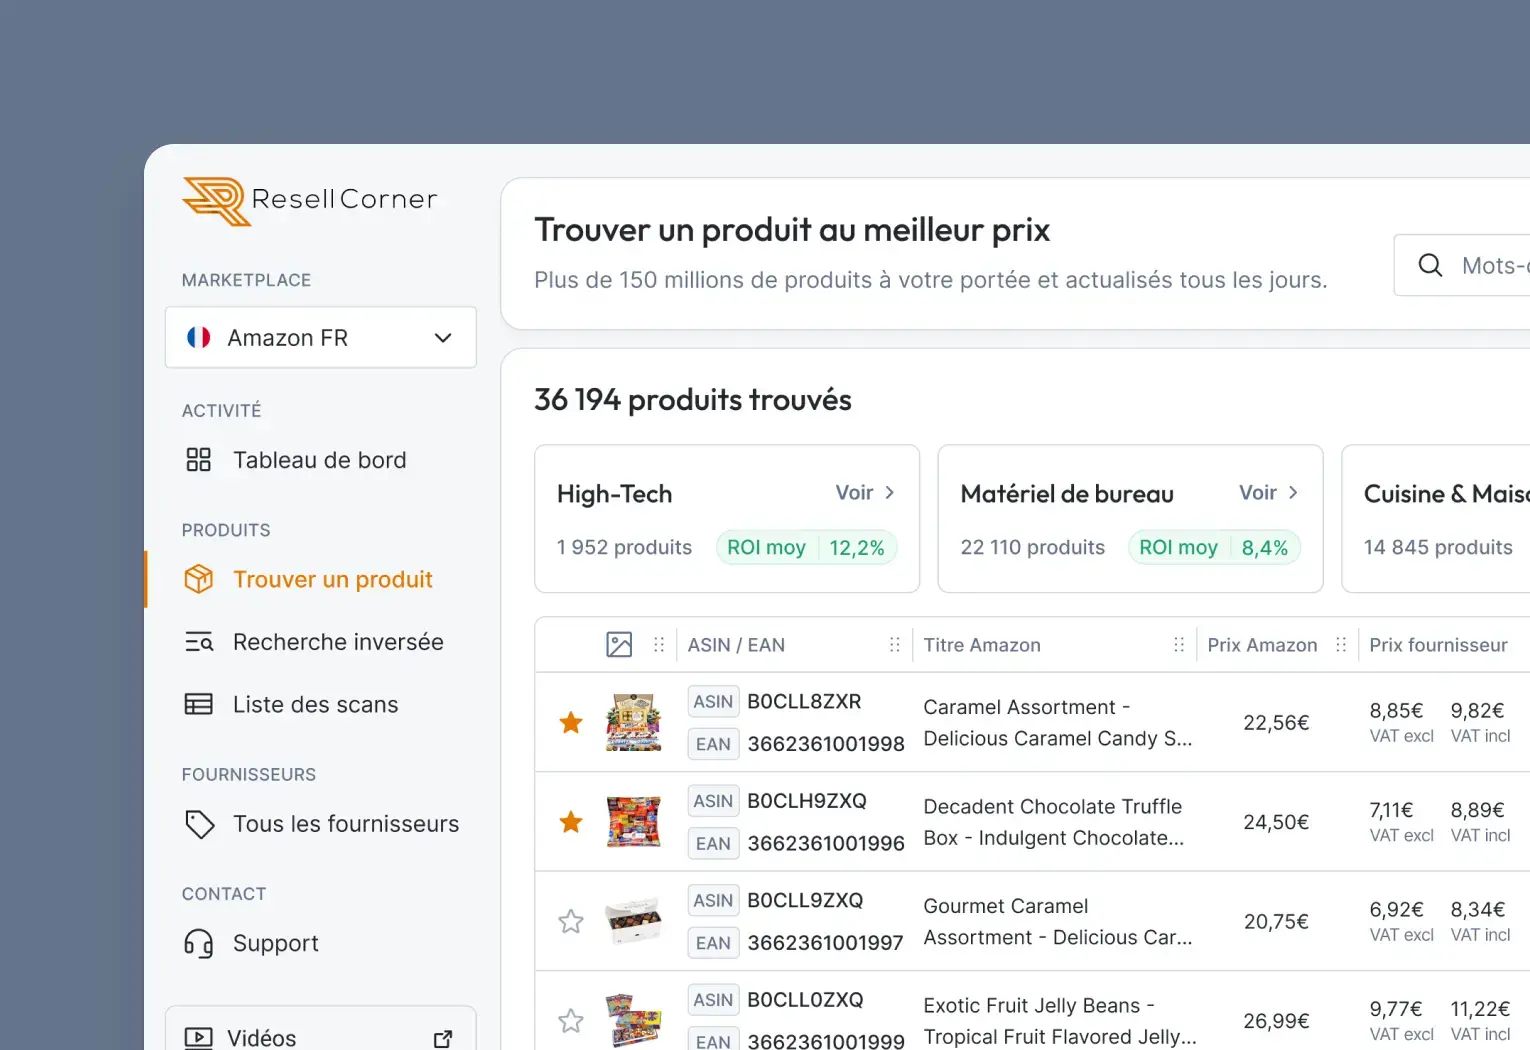
Task: Click the 22,56€ Amazon price
Action: pyautogui.click(x=1276, y=723)
